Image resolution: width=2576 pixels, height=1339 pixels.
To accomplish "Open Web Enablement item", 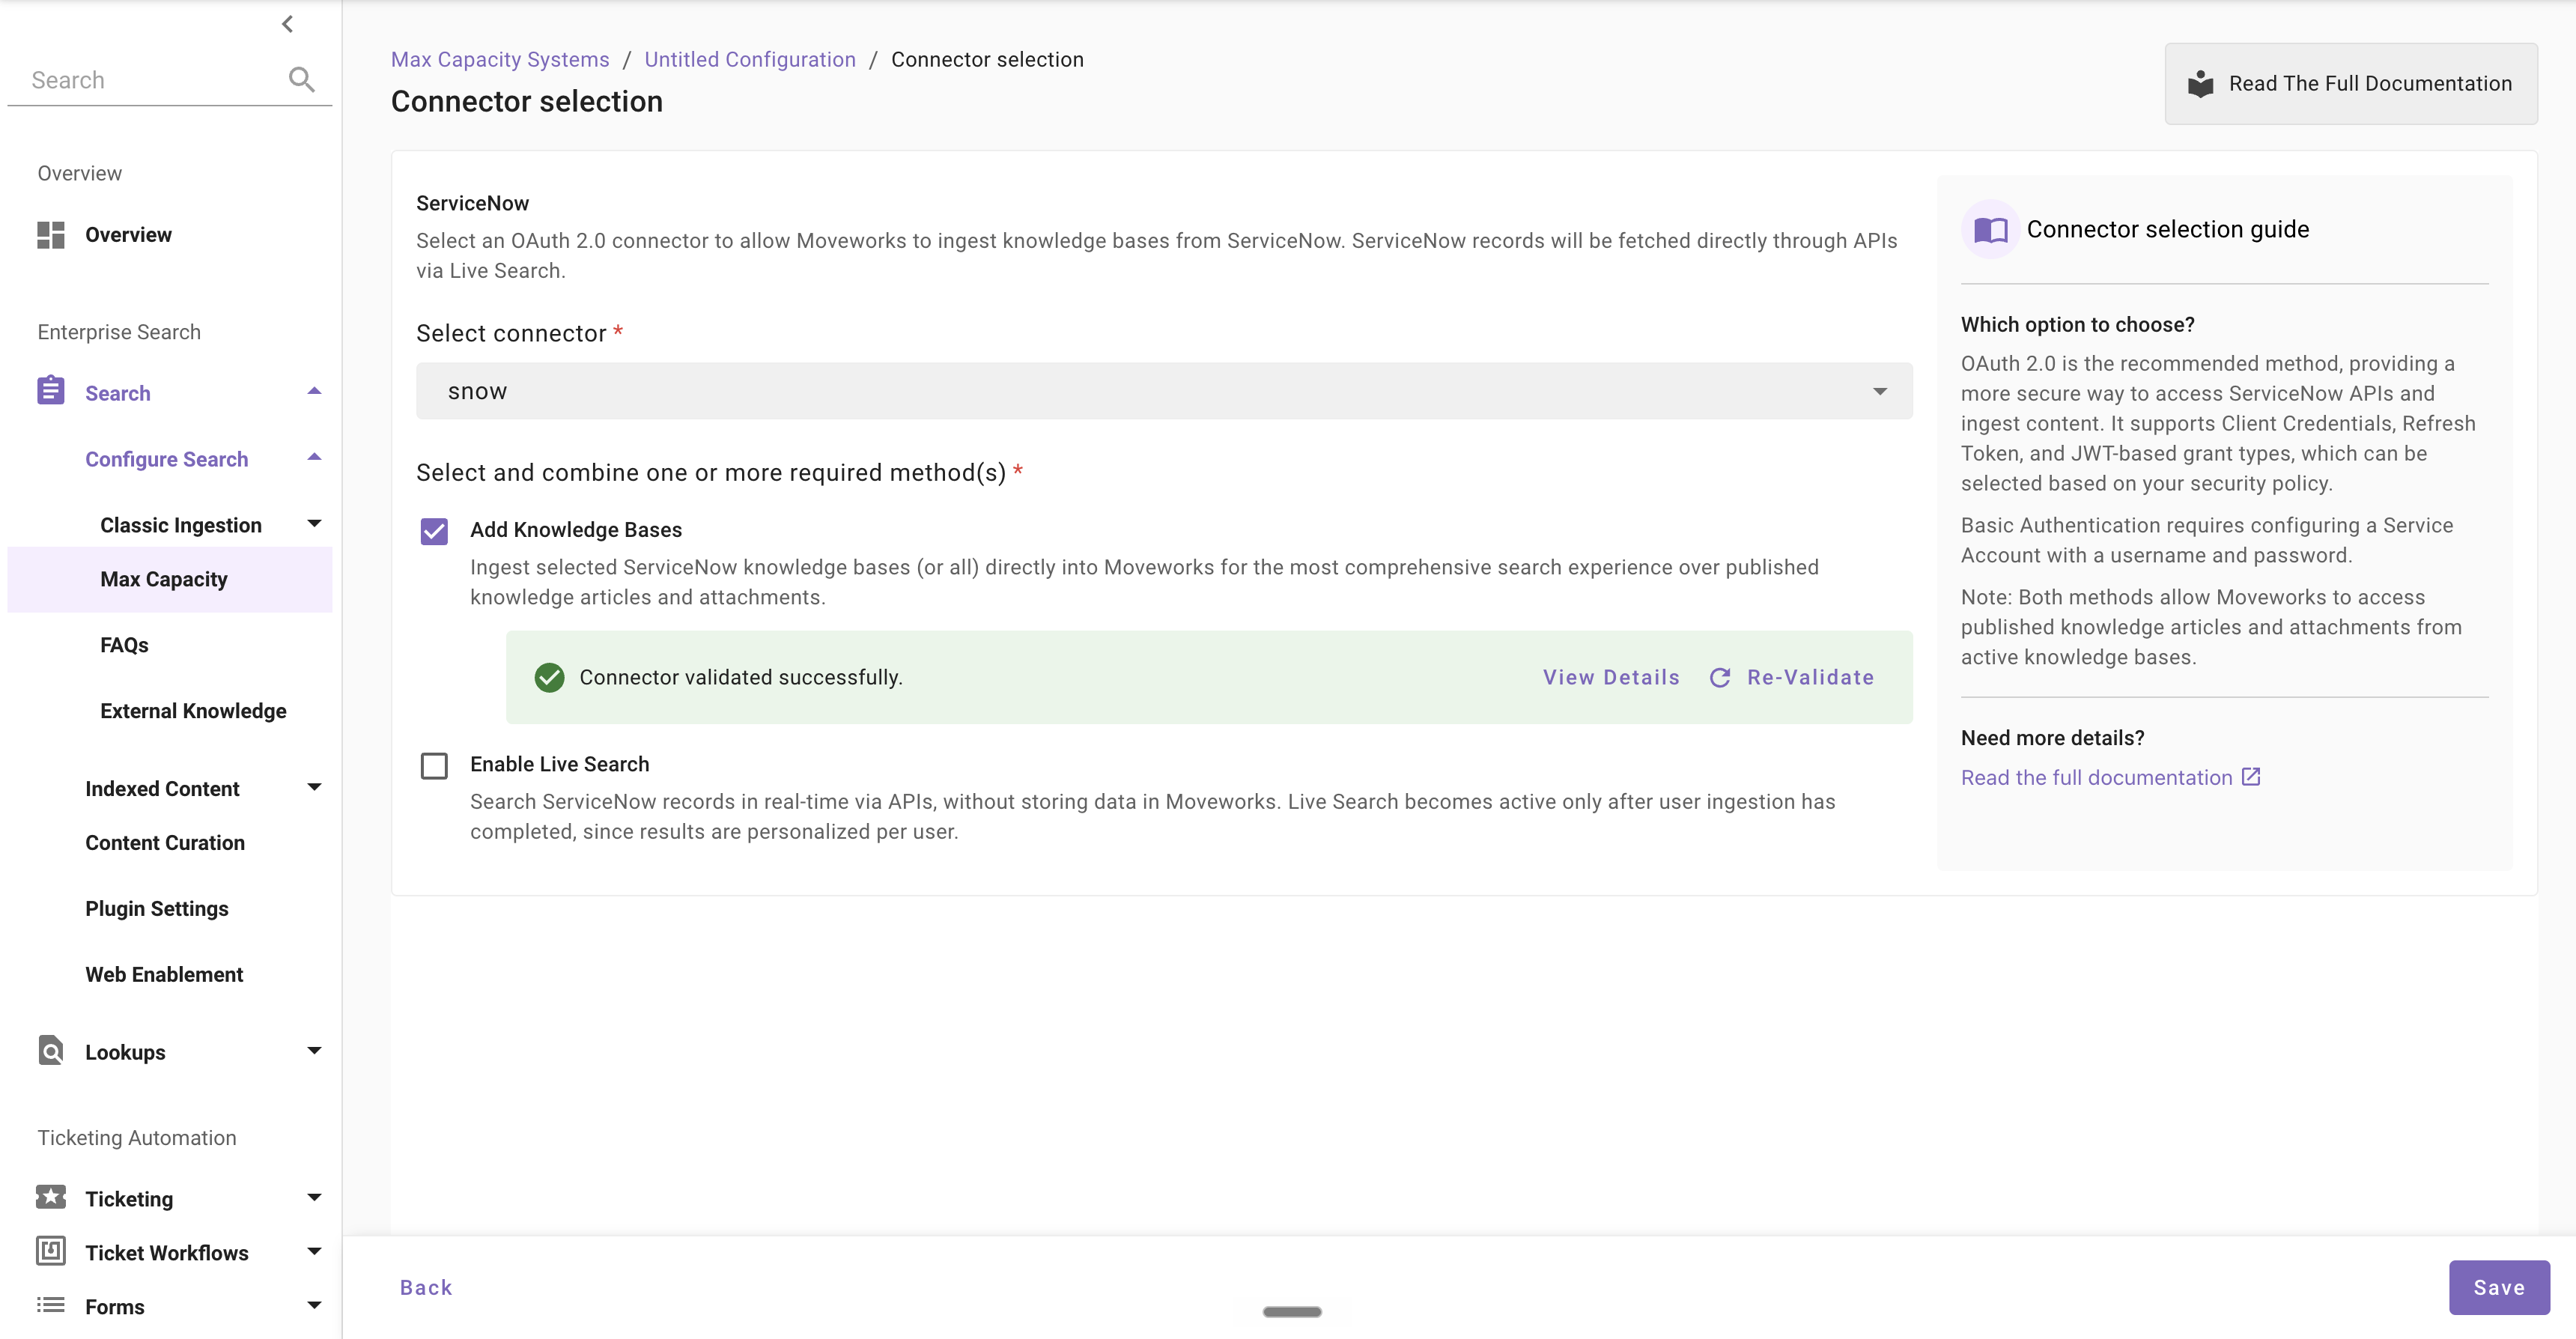I will tap(164, 975).
